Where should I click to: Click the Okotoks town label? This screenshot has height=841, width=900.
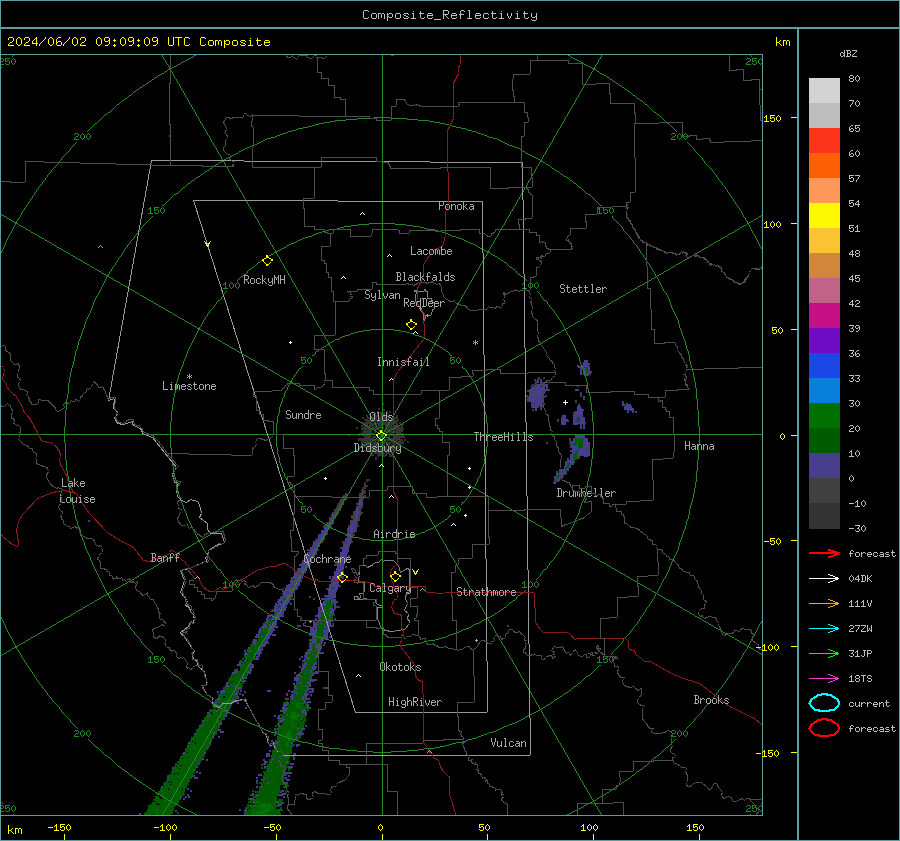400,667
